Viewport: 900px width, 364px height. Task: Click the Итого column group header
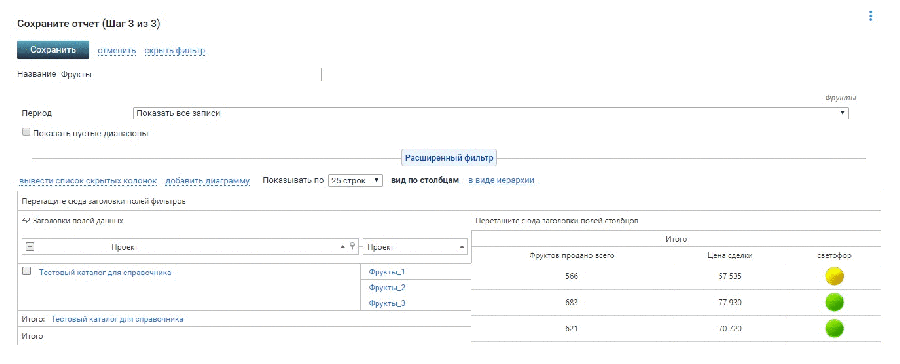676,239
